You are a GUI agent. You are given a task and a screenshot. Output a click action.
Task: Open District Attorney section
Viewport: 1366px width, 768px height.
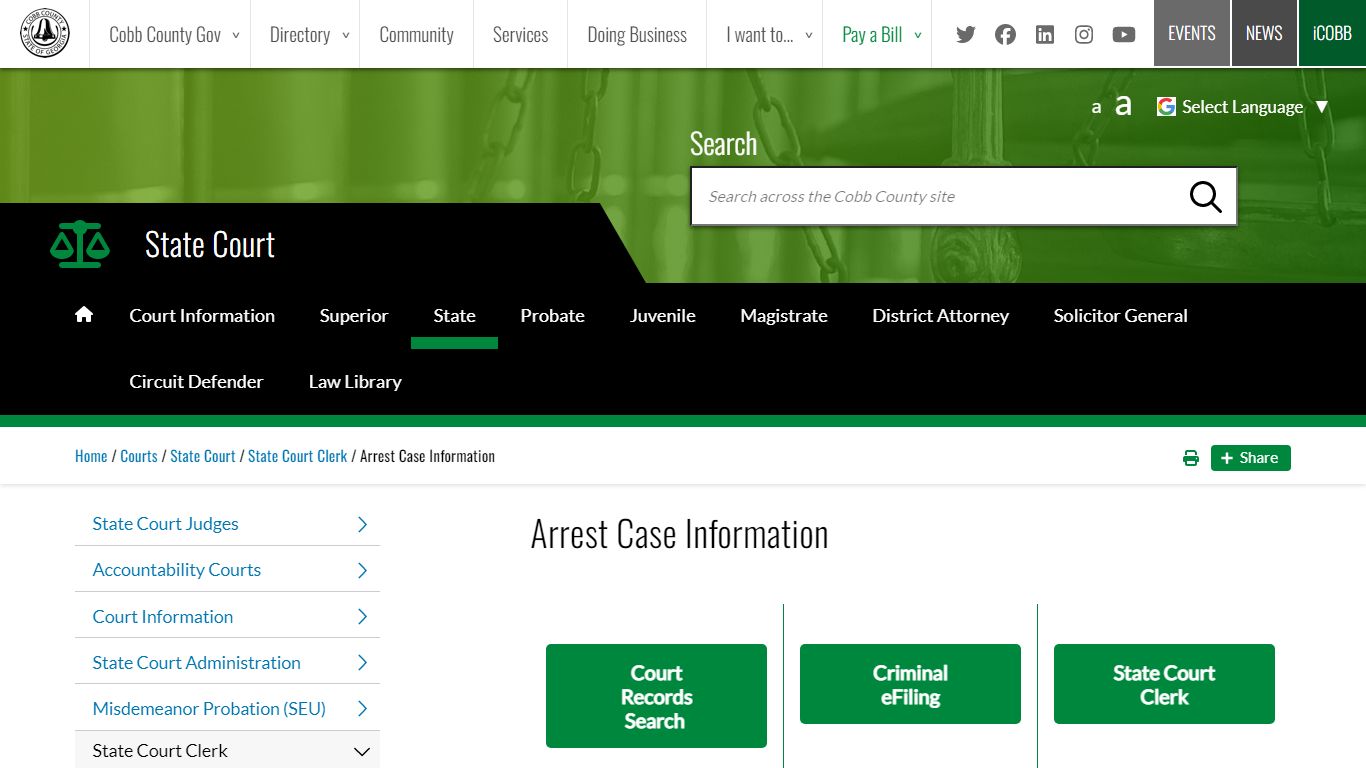tap(940, 315)
